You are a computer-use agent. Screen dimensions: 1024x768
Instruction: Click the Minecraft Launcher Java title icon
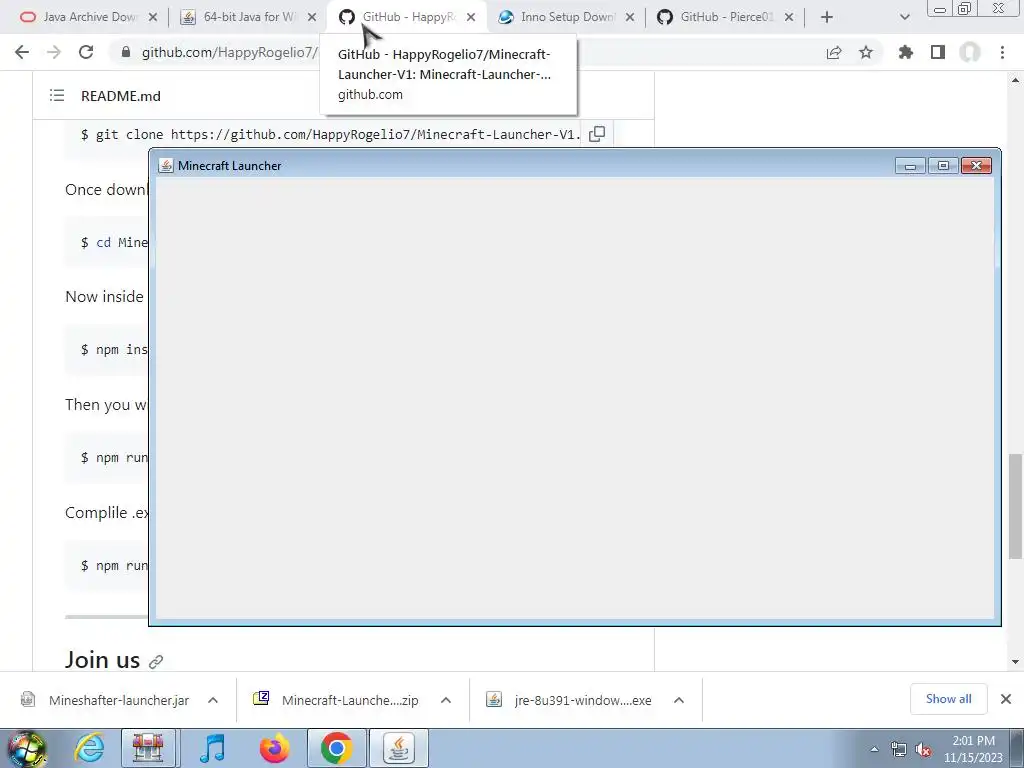166,166
